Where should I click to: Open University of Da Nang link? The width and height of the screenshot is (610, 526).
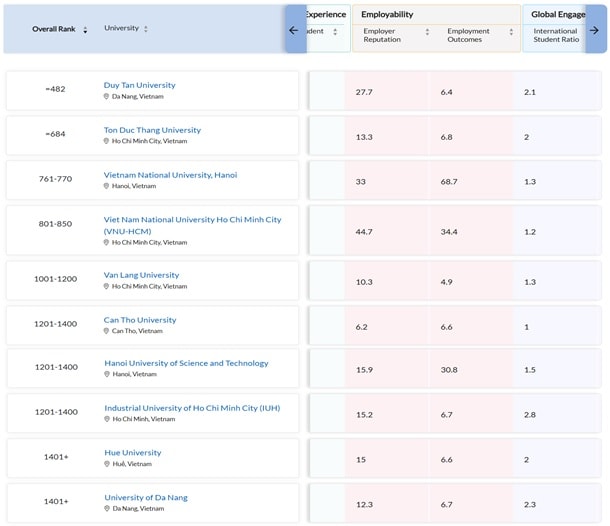click(145, 497)
